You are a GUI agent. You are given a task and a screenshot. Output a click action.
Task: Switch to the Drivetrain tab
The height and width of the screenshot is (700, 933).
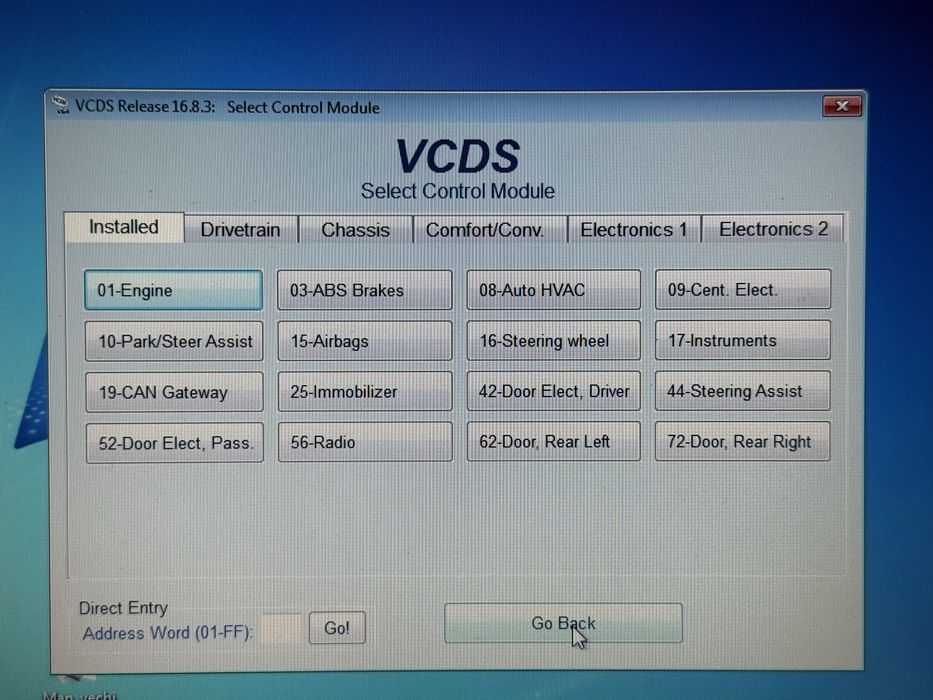[240, 230]
